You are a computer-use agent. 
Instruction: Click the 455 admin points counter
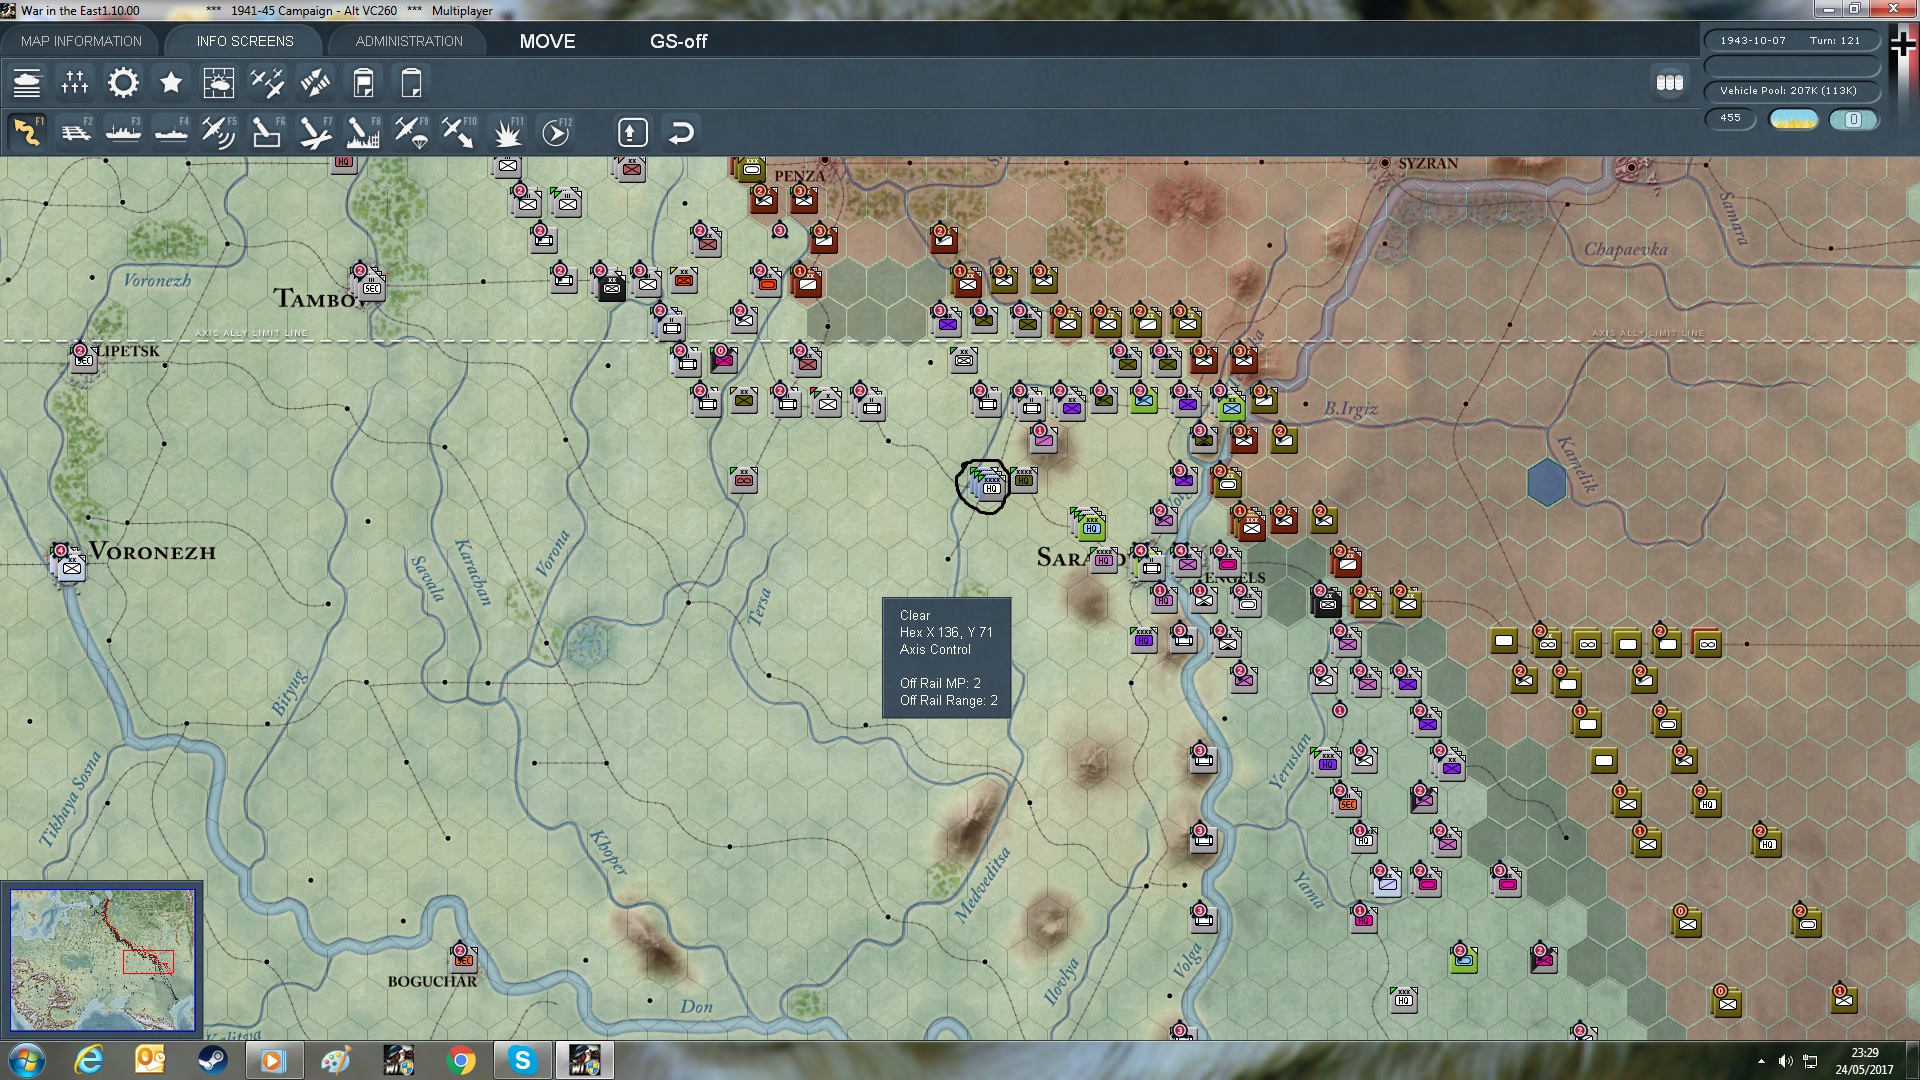pos(1731,119)
